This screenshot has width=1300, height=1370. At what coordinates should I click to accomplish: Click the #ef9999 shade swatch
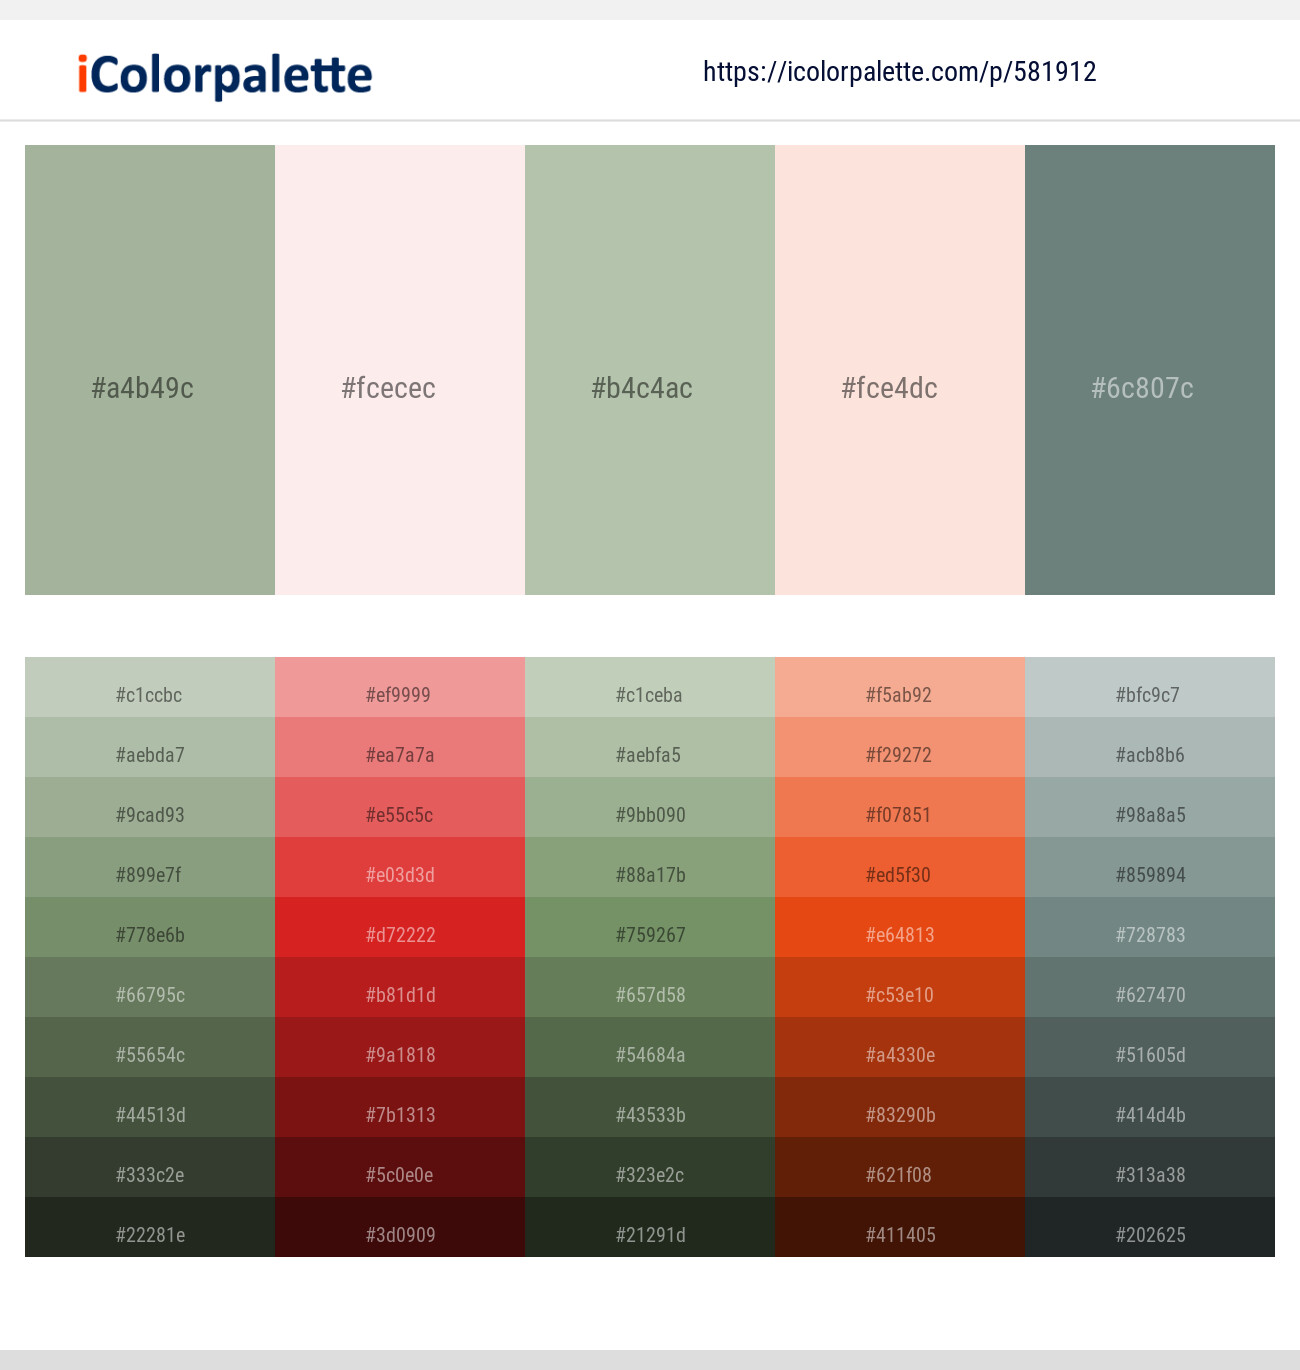(399, 694)
